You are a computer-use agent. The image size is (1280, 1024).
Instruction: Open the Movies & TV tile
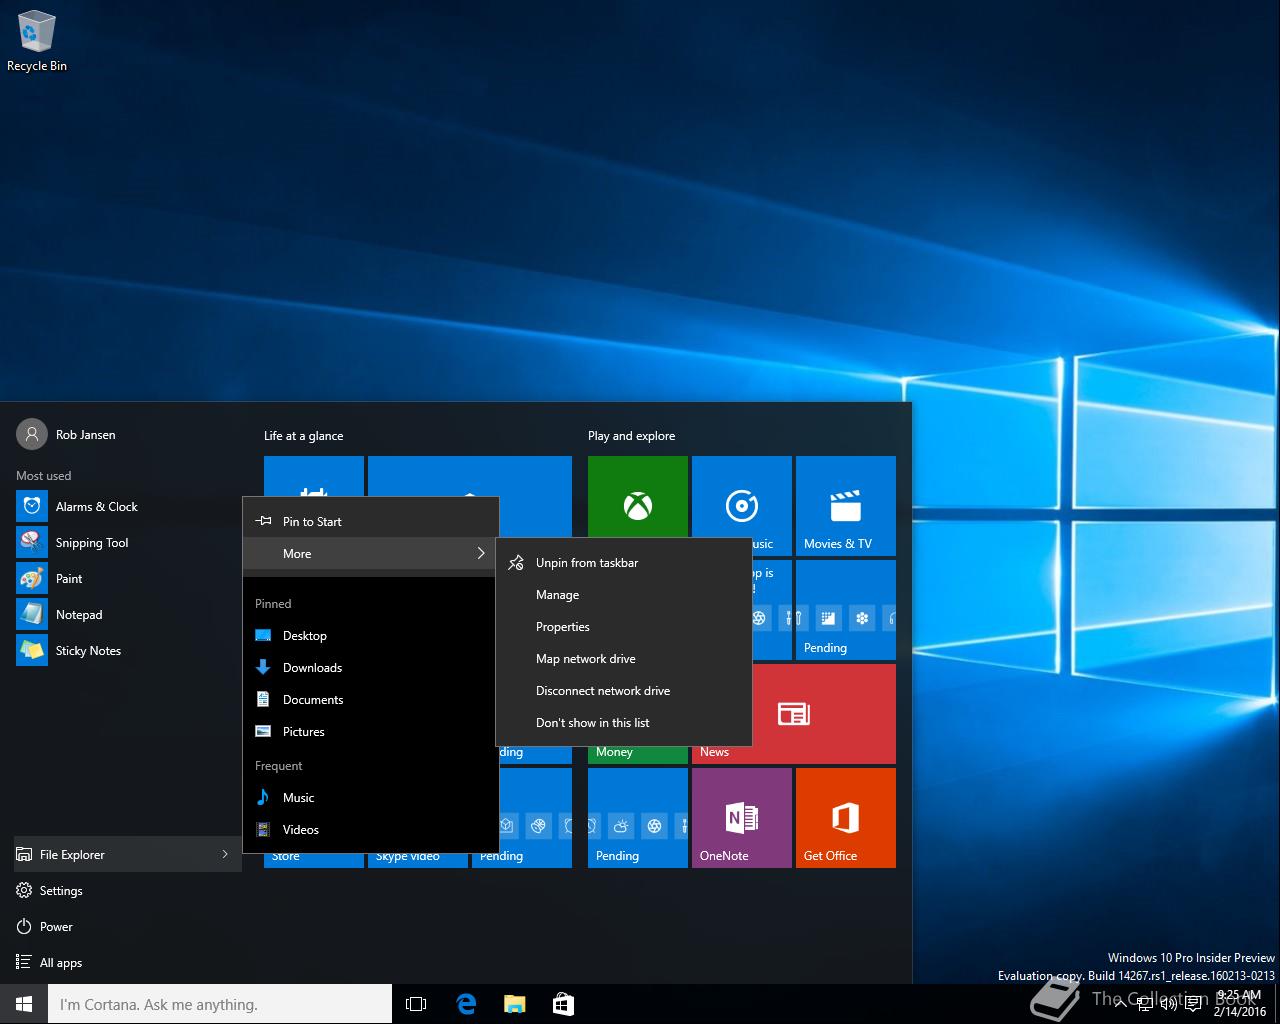pyautogui.click(x=846, y=506)
